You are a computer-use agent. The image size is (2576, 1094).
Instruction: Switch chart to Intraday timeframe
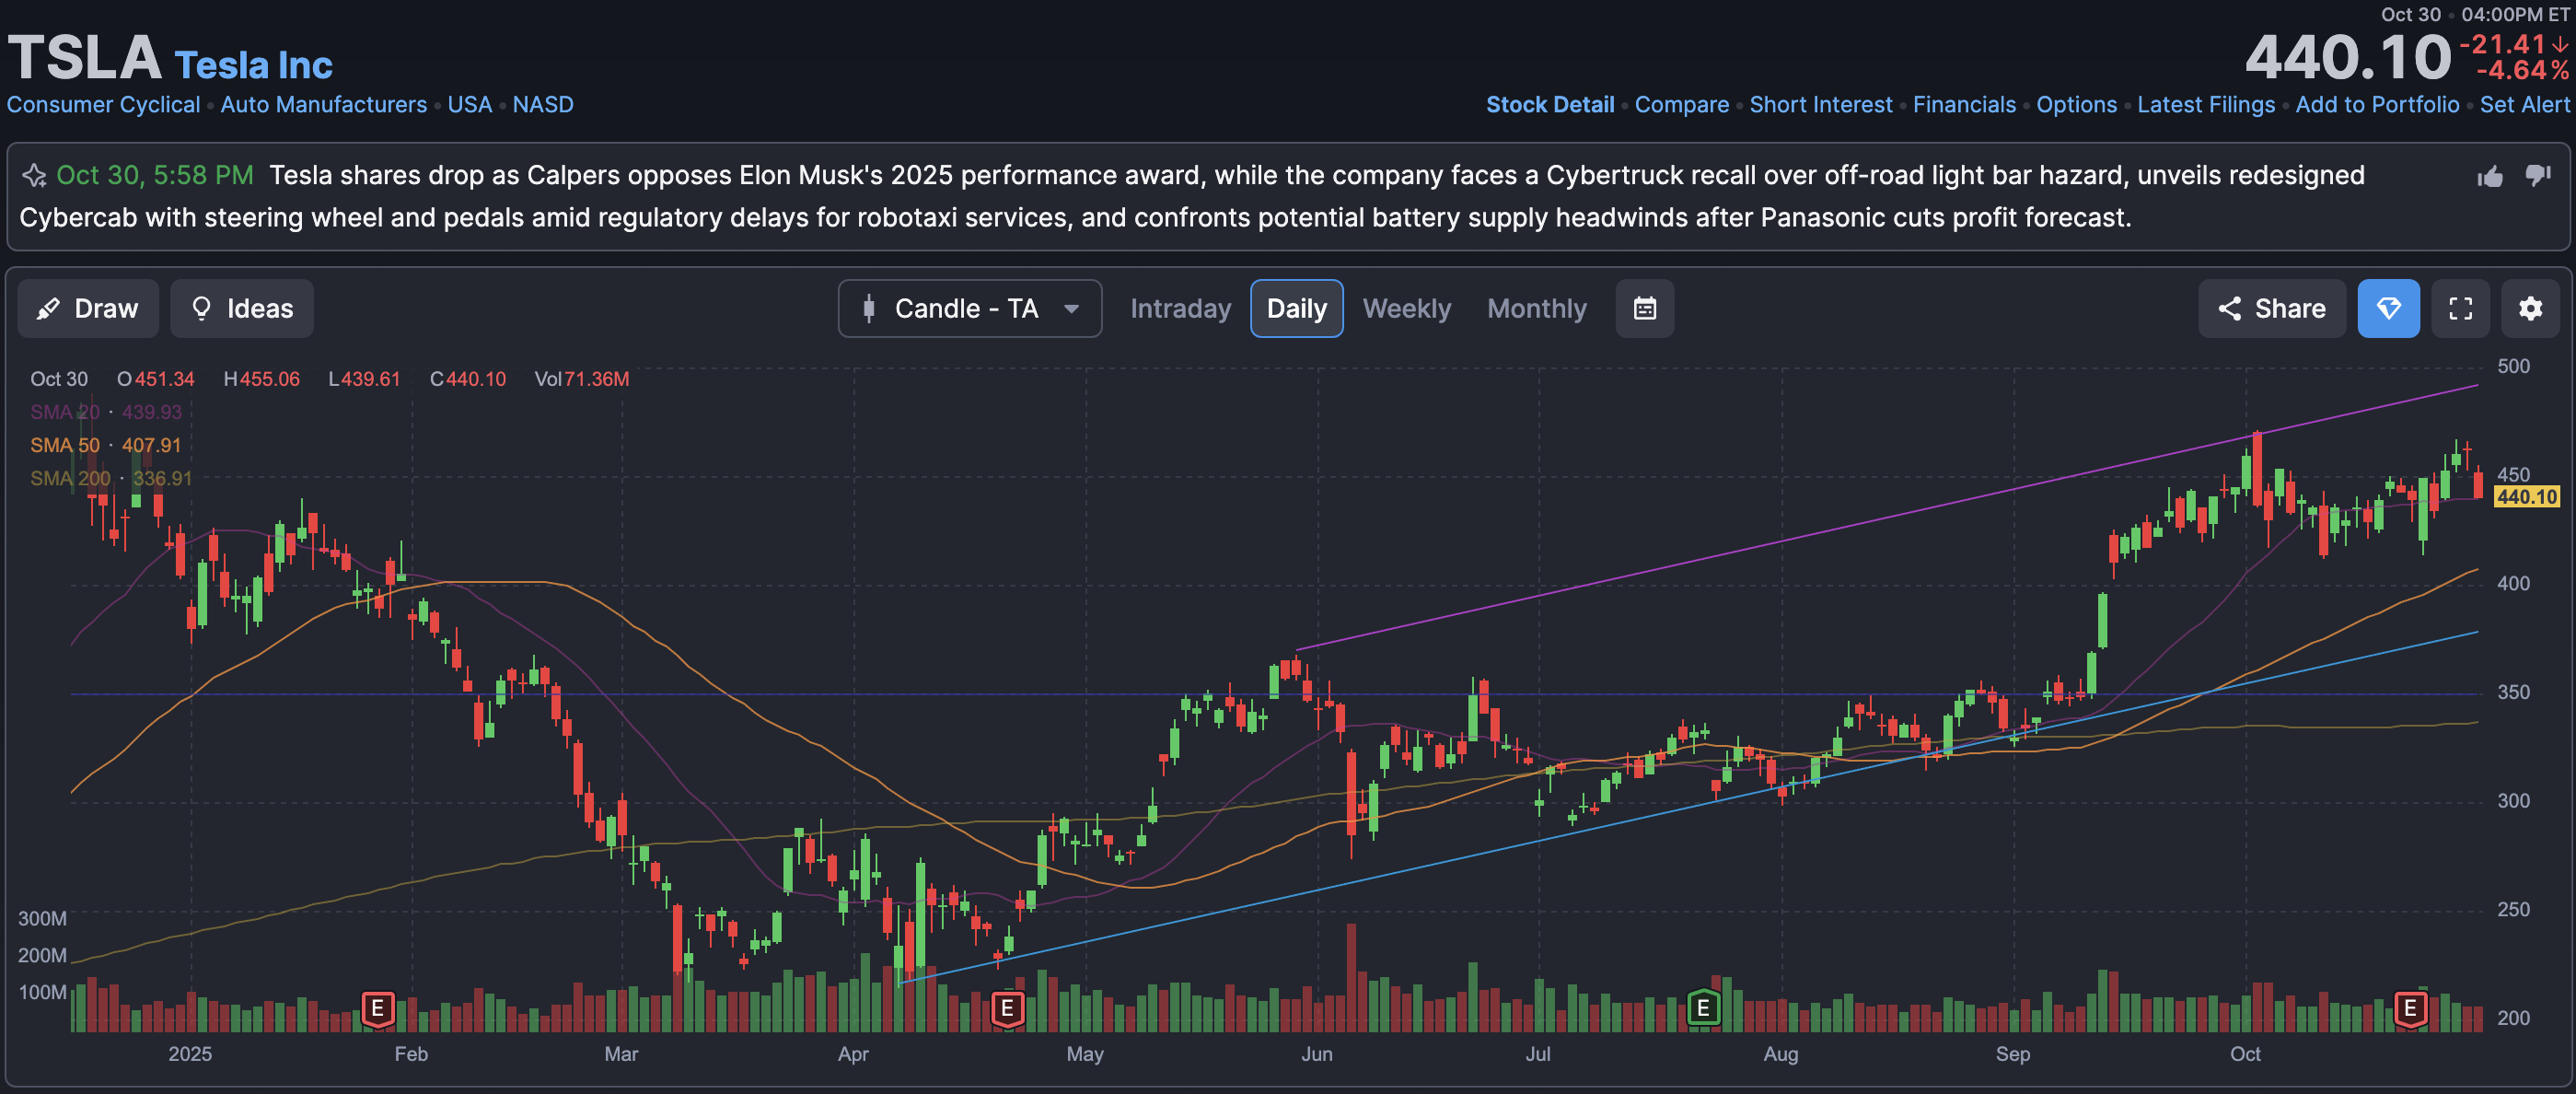point(1180,308)
